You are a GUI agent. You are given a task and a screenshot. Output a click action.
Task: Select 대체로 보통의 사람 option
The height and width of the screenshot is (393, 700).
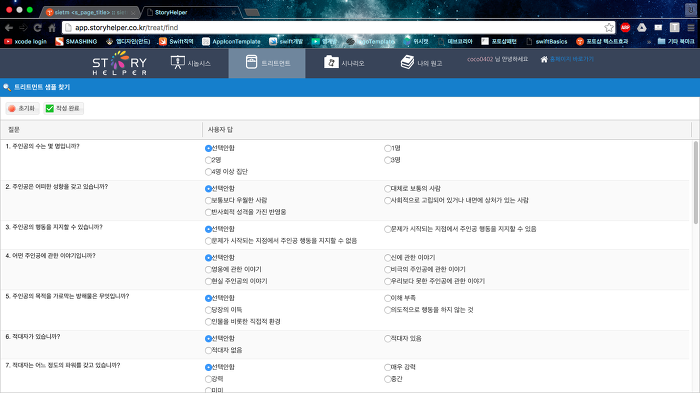pos(388,188)
